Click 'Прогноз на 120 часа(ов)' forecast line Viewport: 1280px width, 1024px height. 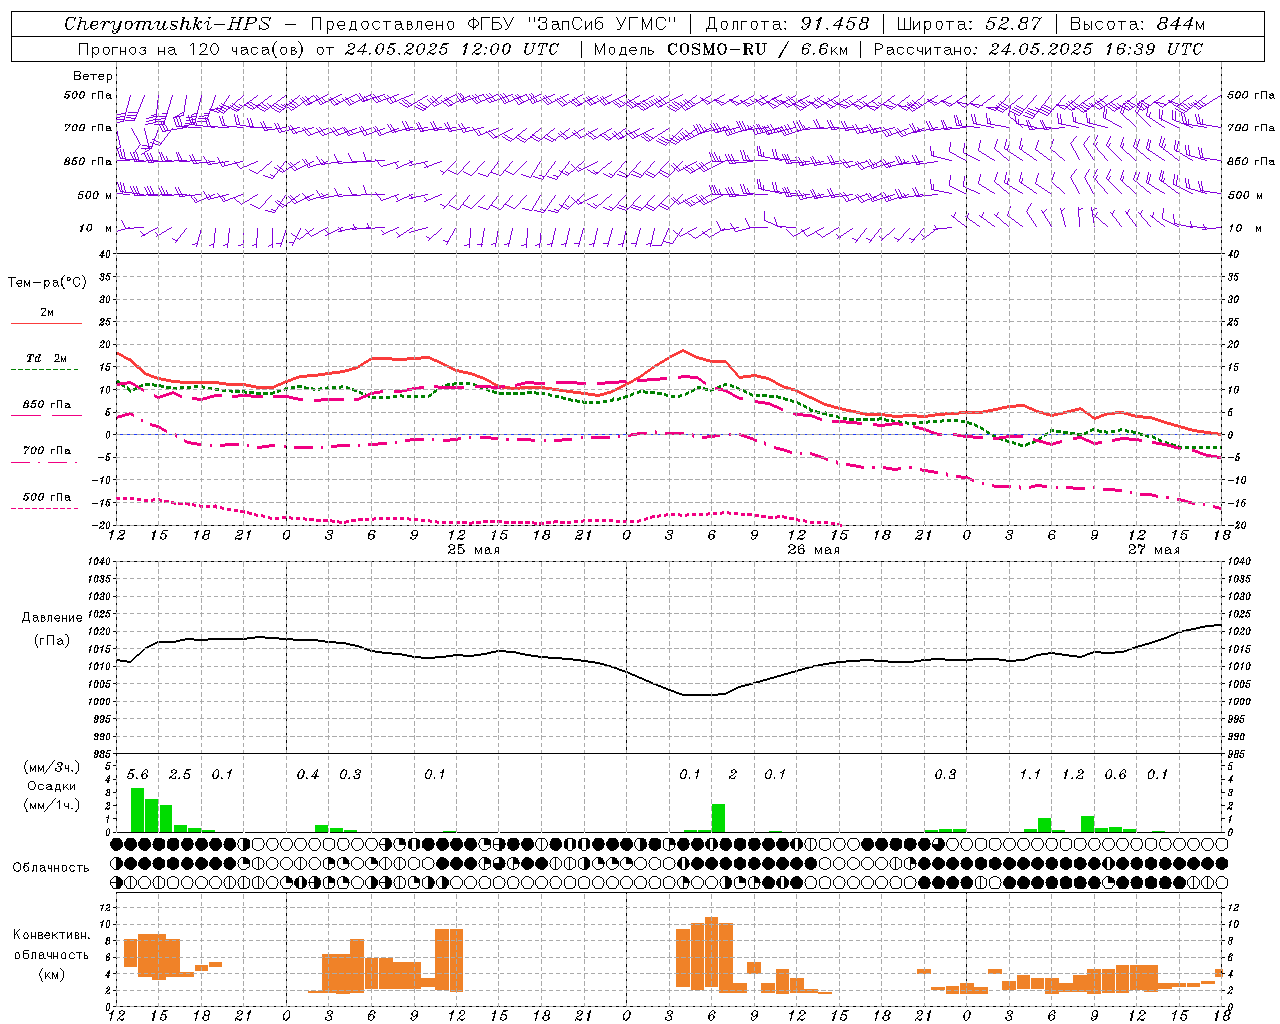(x=192, y=49)
